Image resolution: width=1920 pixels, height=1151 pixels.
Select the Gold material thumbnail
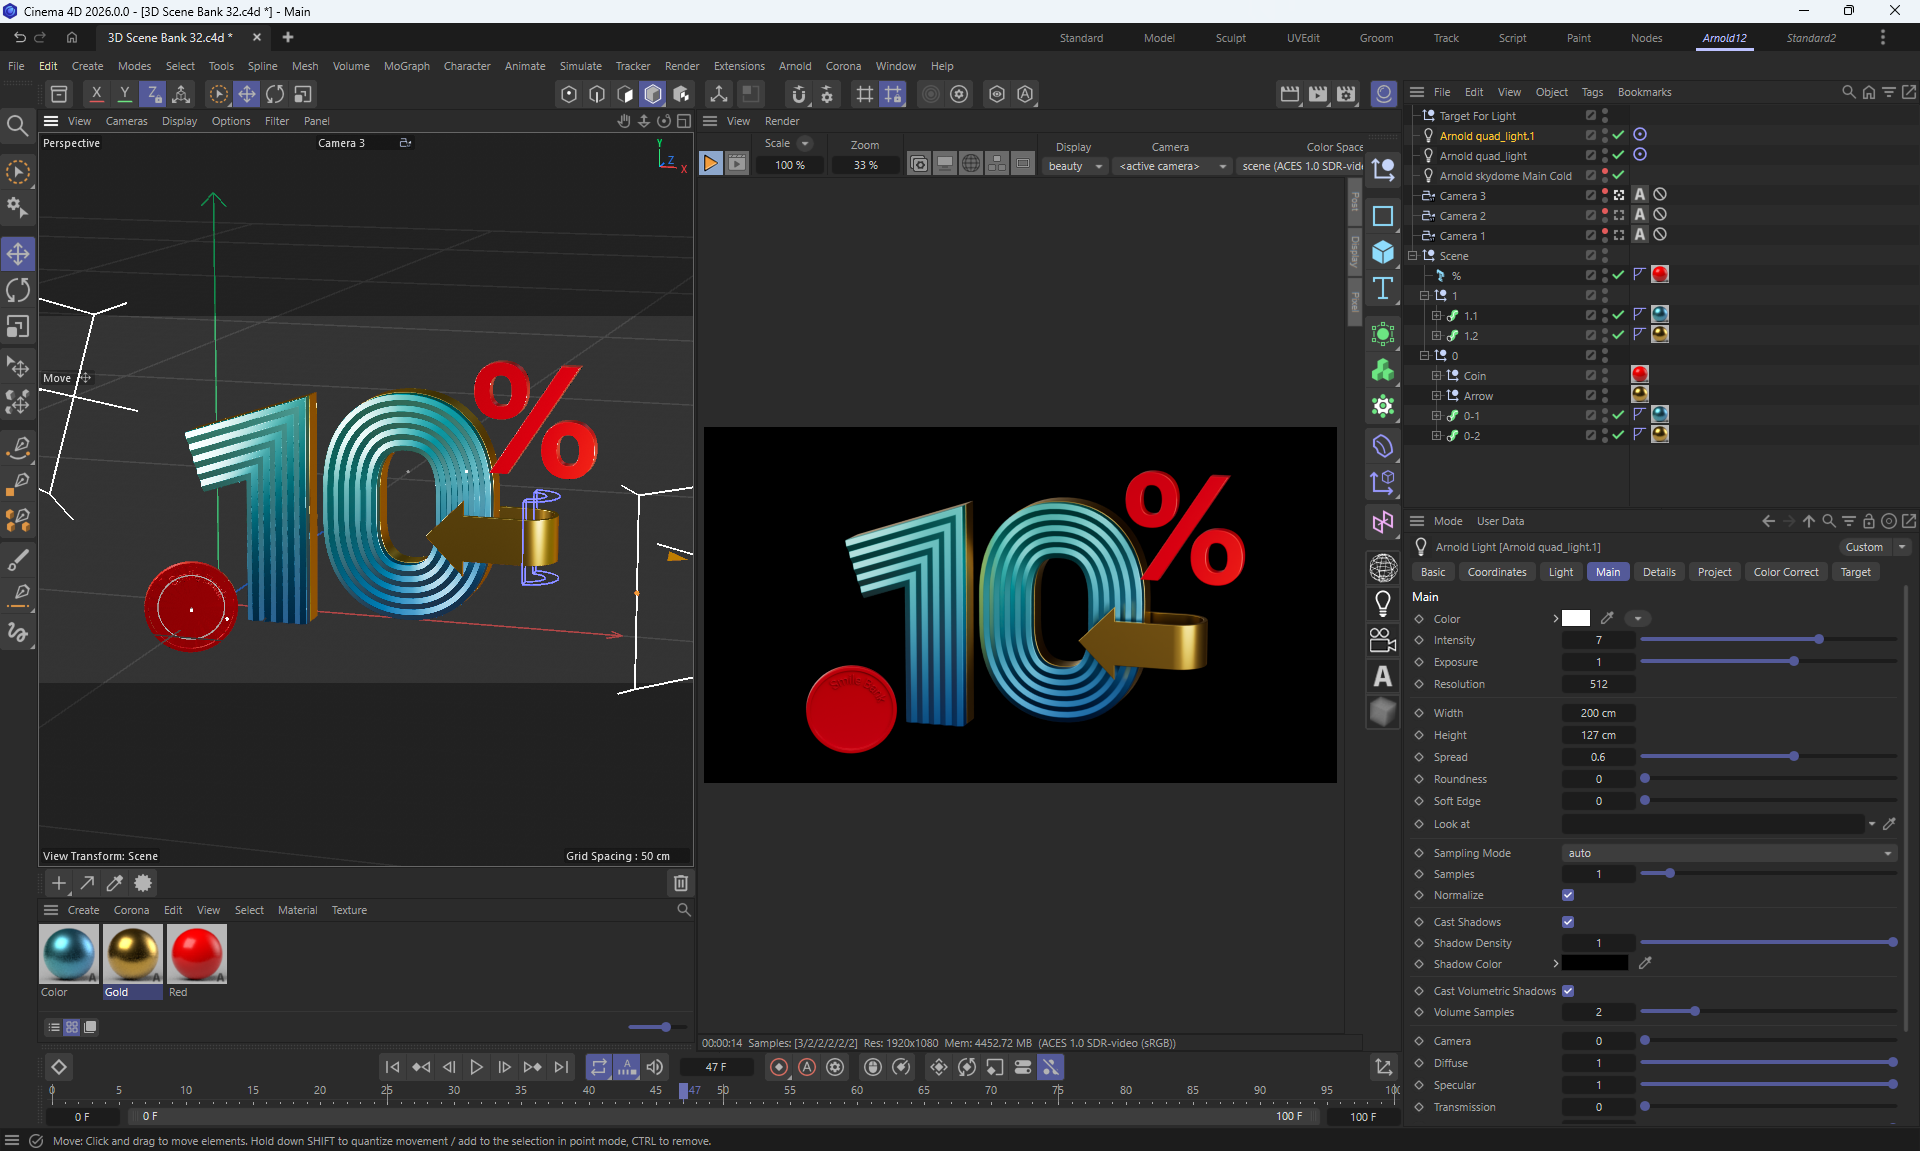tap(132, 953)
